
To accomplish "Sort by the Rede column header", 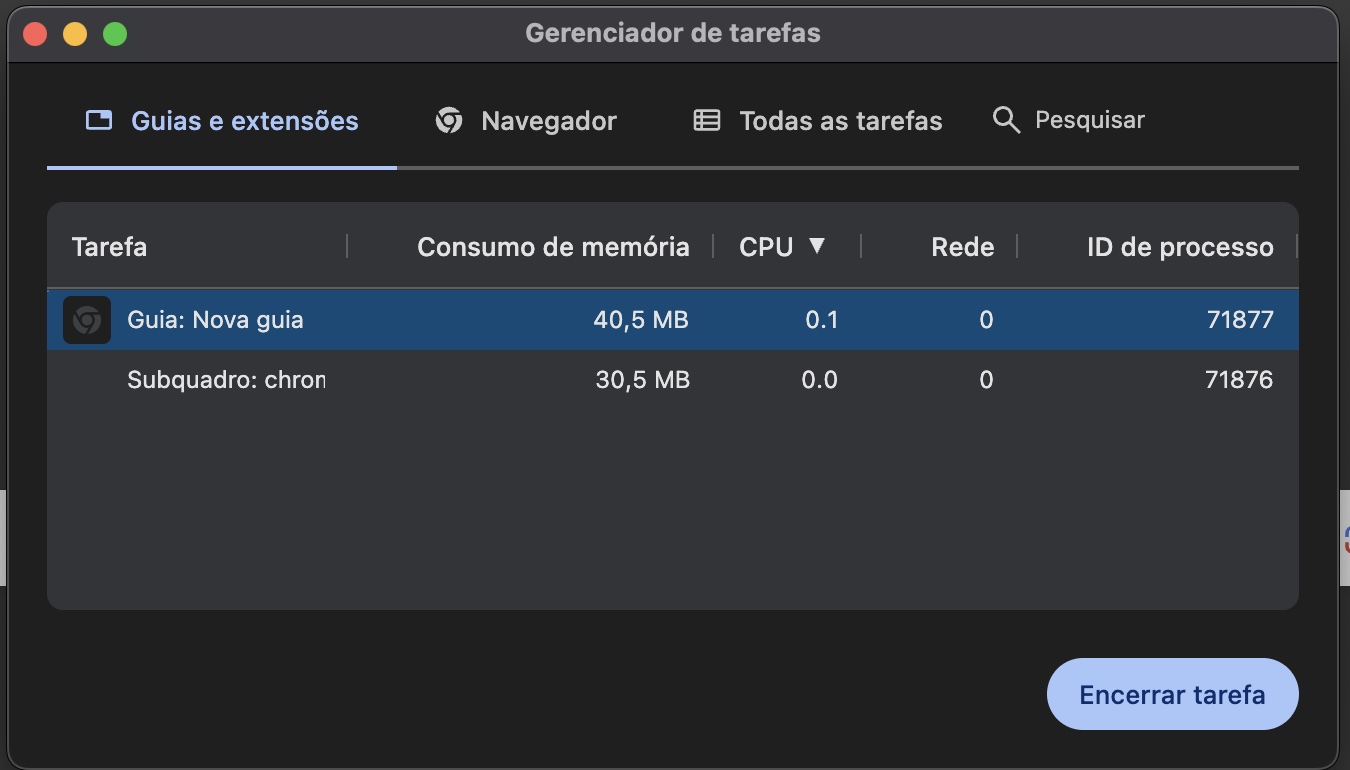I will (x=962, y=246).
